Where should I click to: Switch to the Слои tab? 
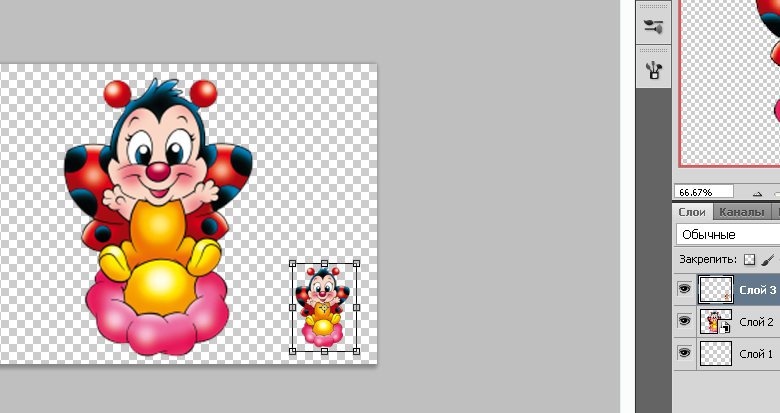pos(692,212)
